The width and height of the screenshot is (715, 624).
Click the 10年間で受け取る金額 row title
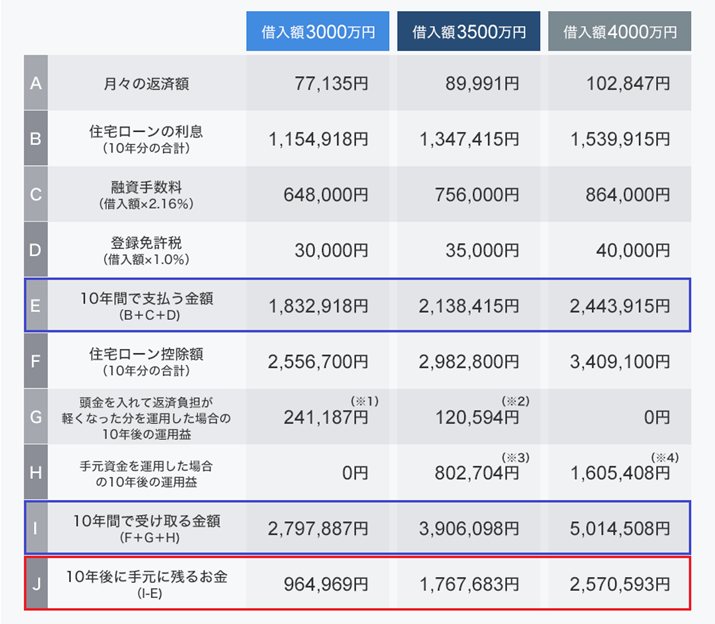pyautogui.click(x=147, y=520)
